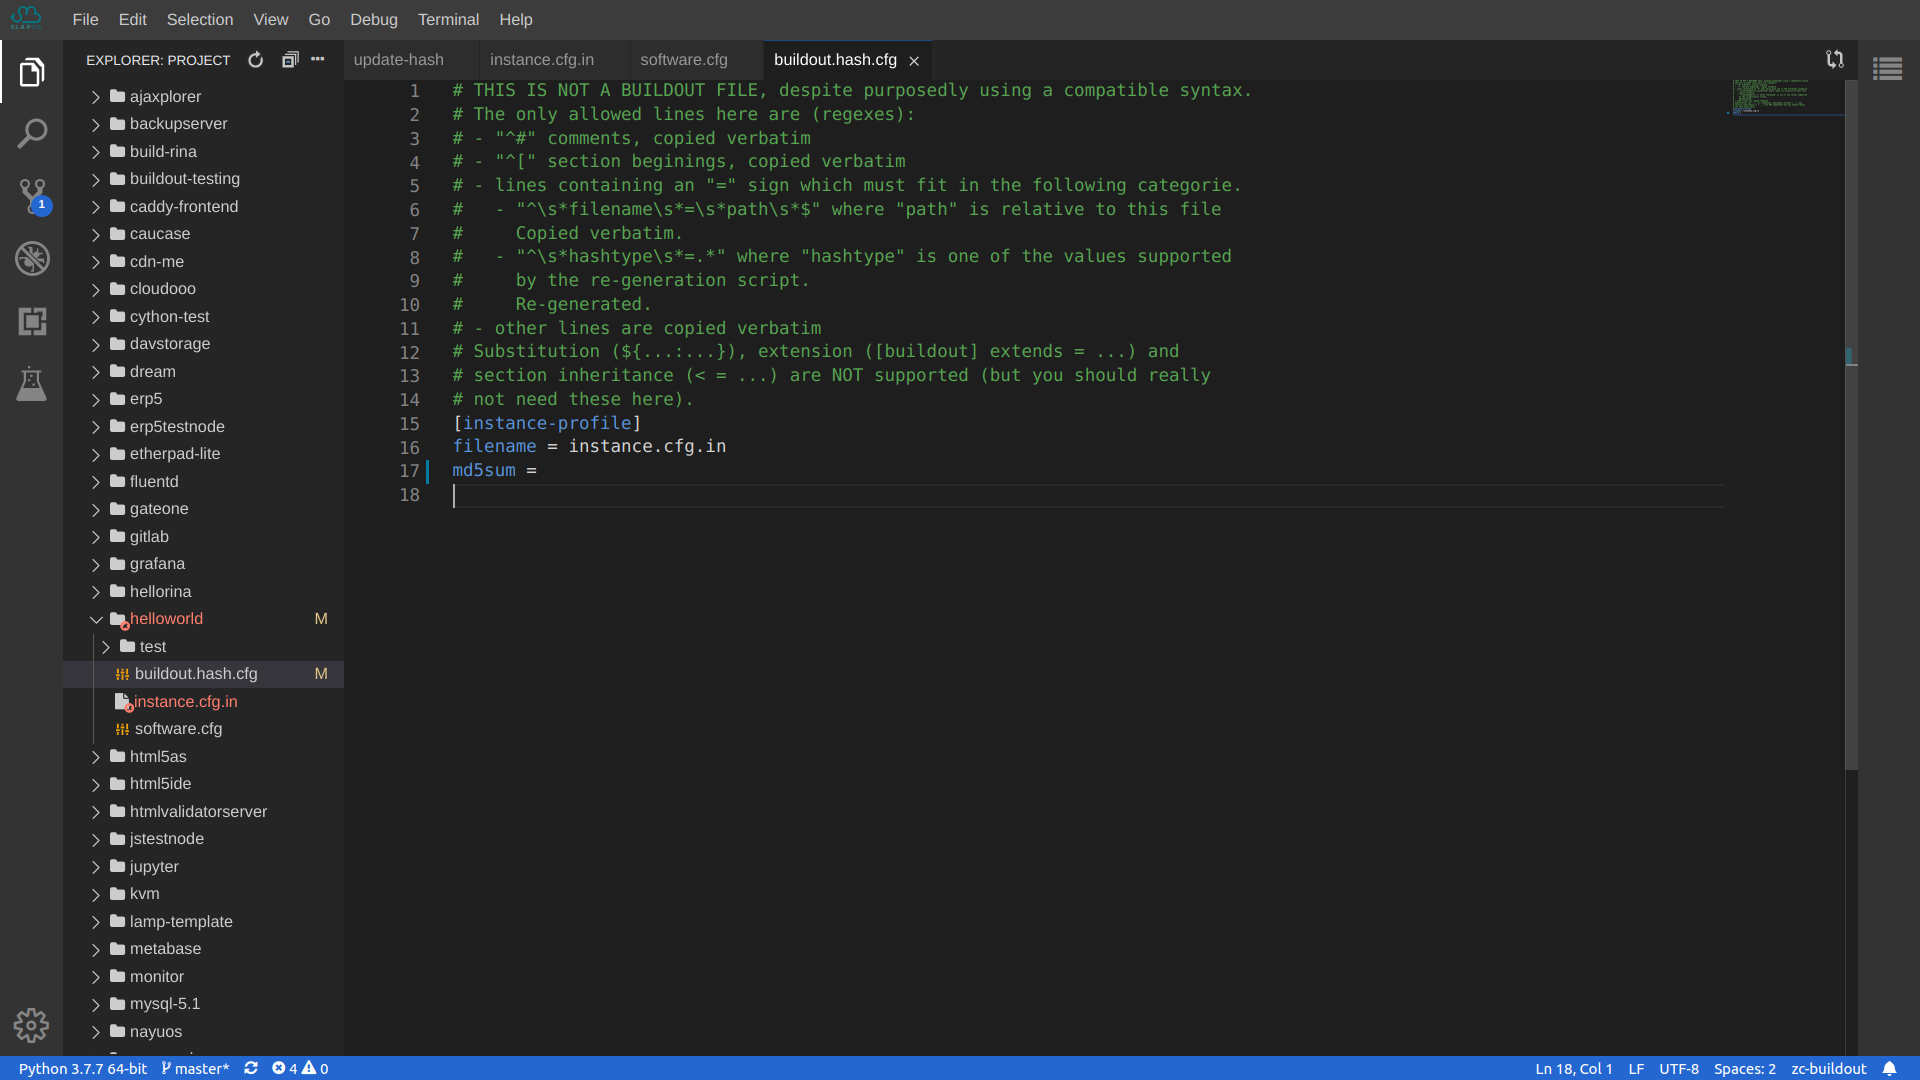Open the Go menu
The image size is (1920, 1080).
pos(319,19)
